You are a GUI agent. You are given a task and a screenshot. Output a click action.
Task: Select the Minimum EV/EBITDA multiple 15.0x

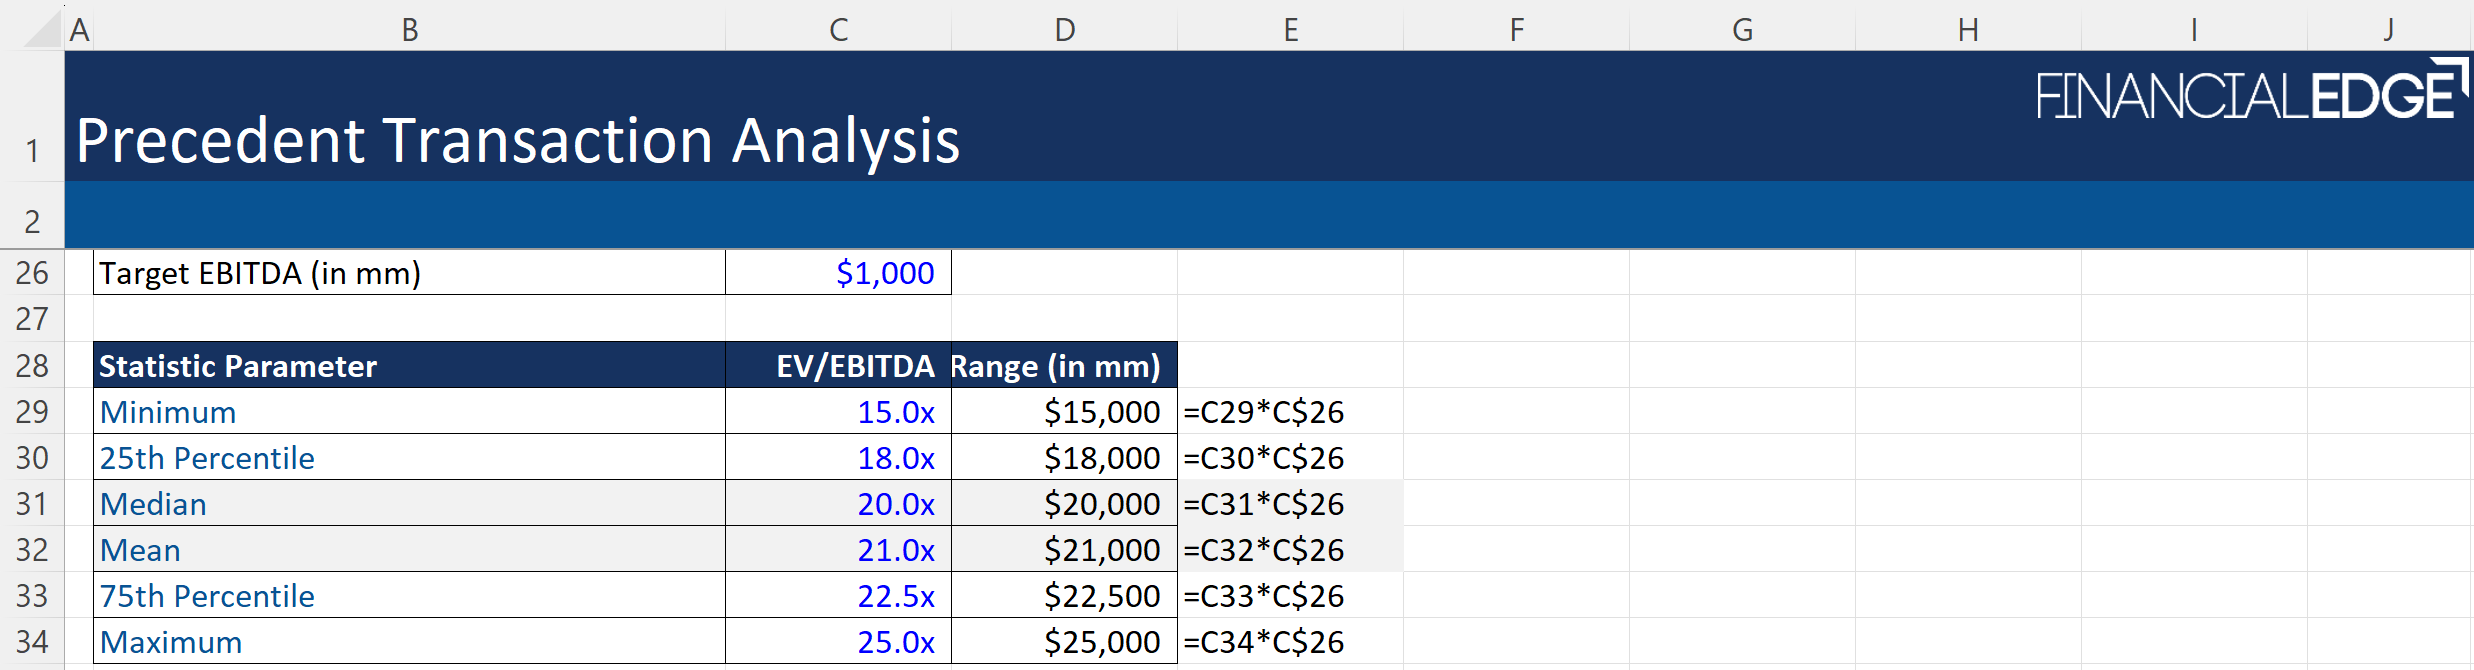tap(895, 412)
